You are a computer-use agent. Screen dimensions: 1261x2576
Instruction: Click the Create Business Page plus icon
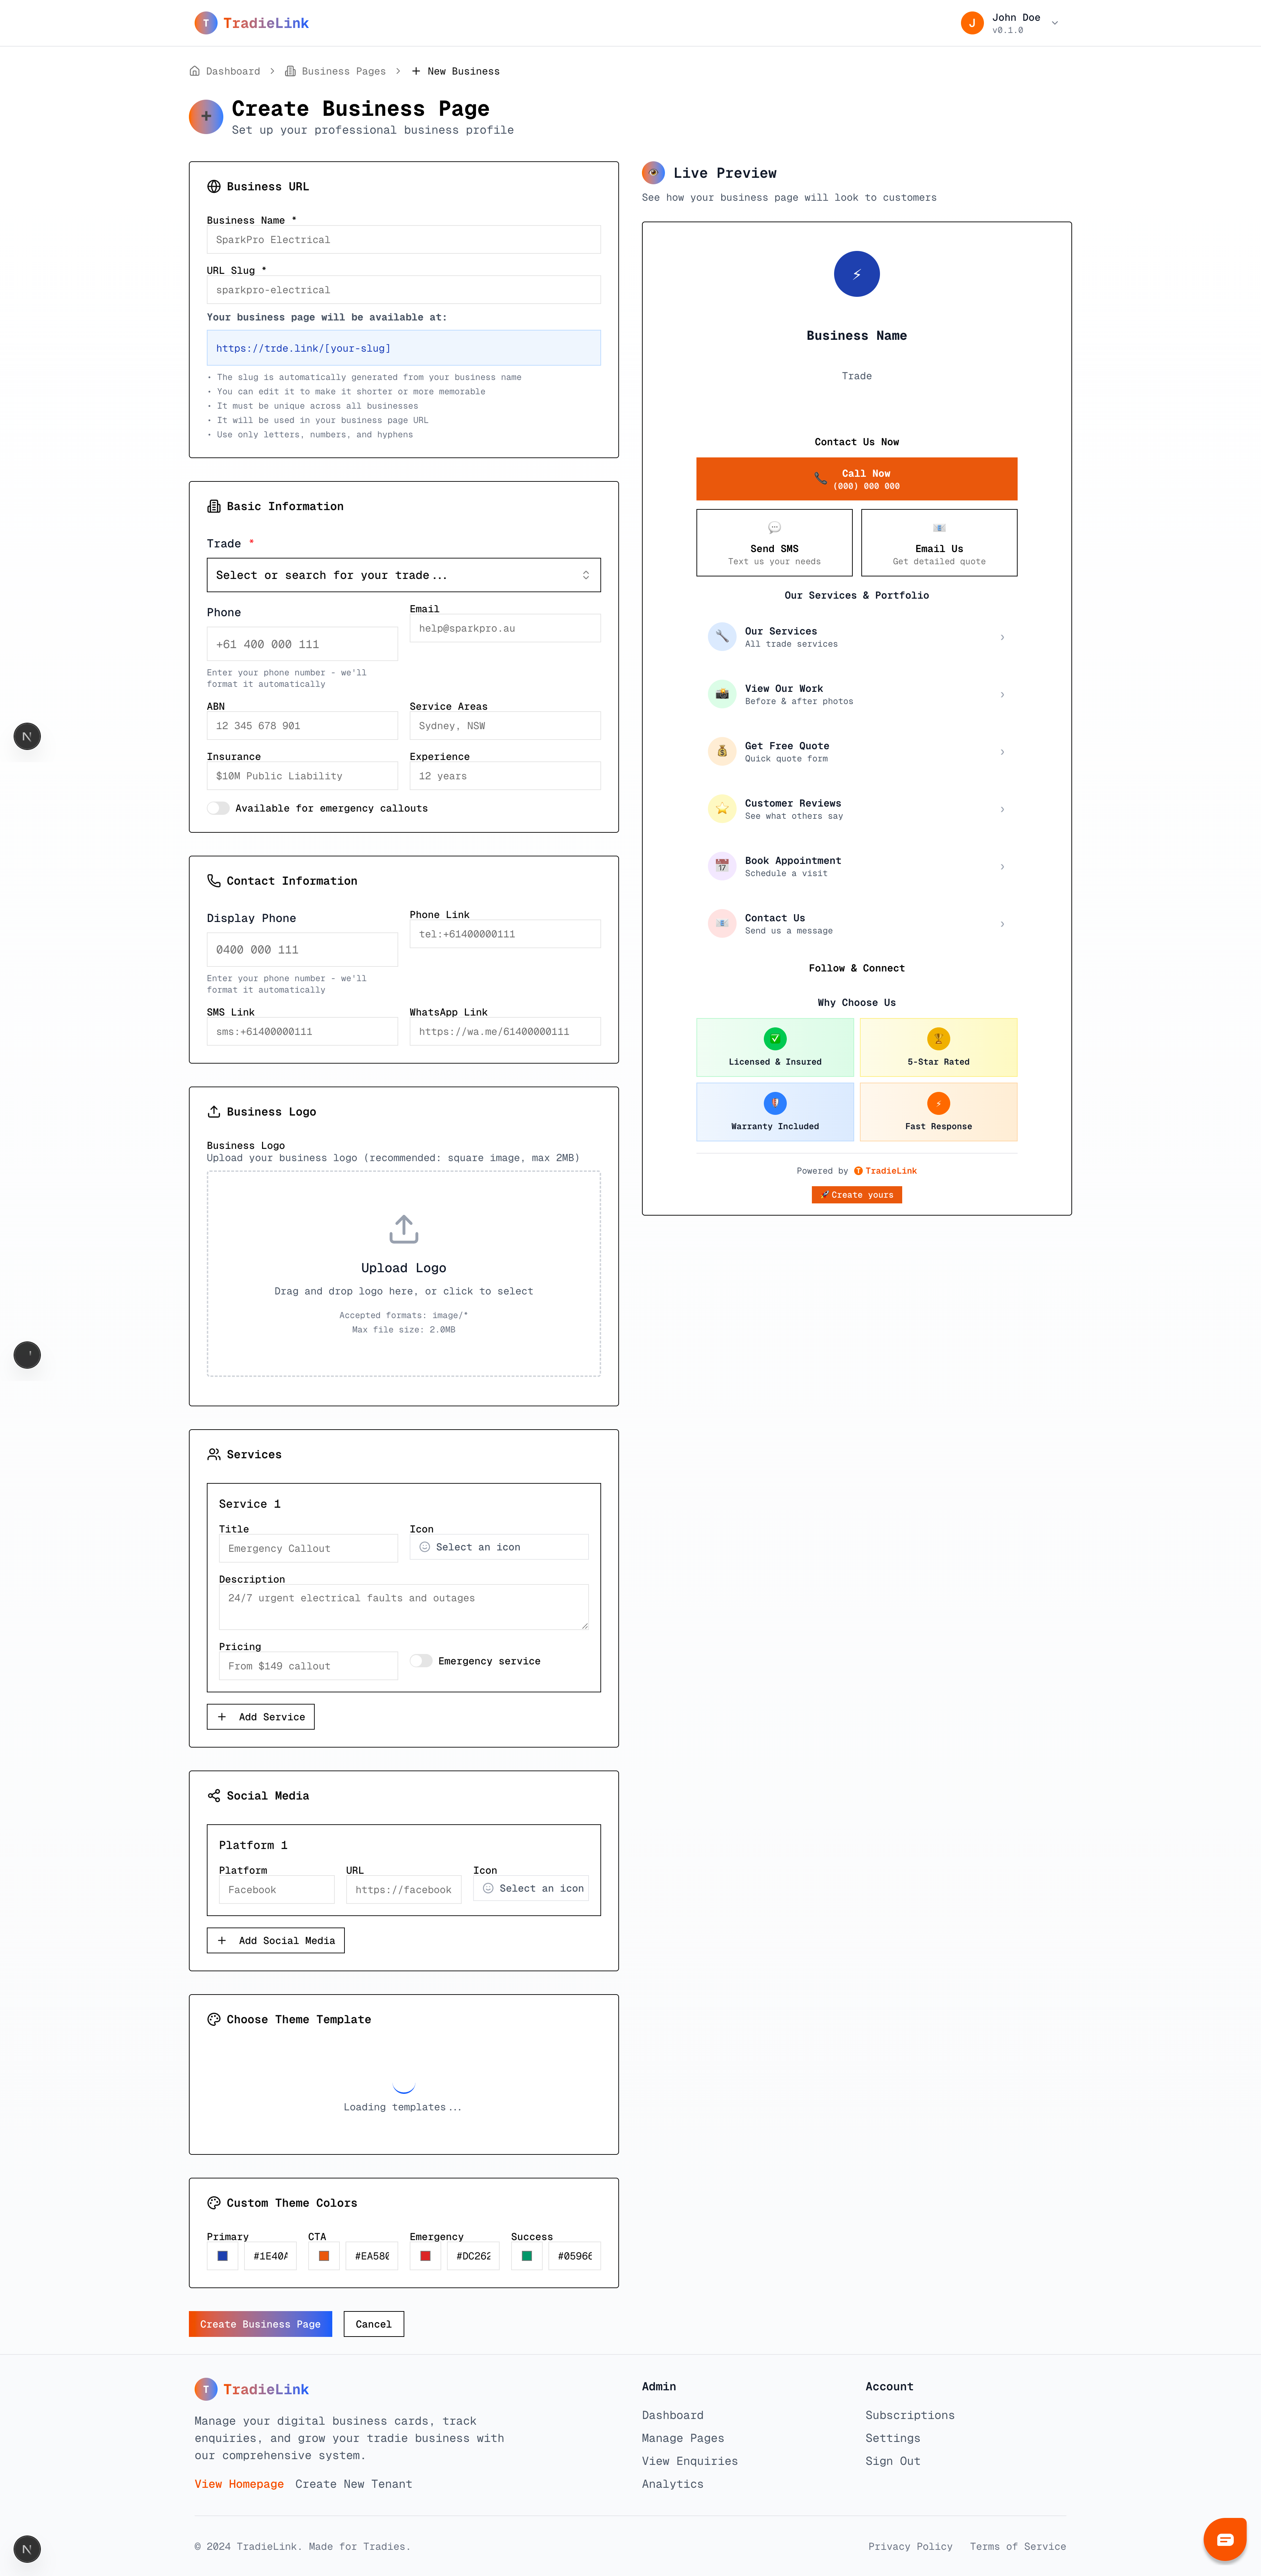pos(206,117)
